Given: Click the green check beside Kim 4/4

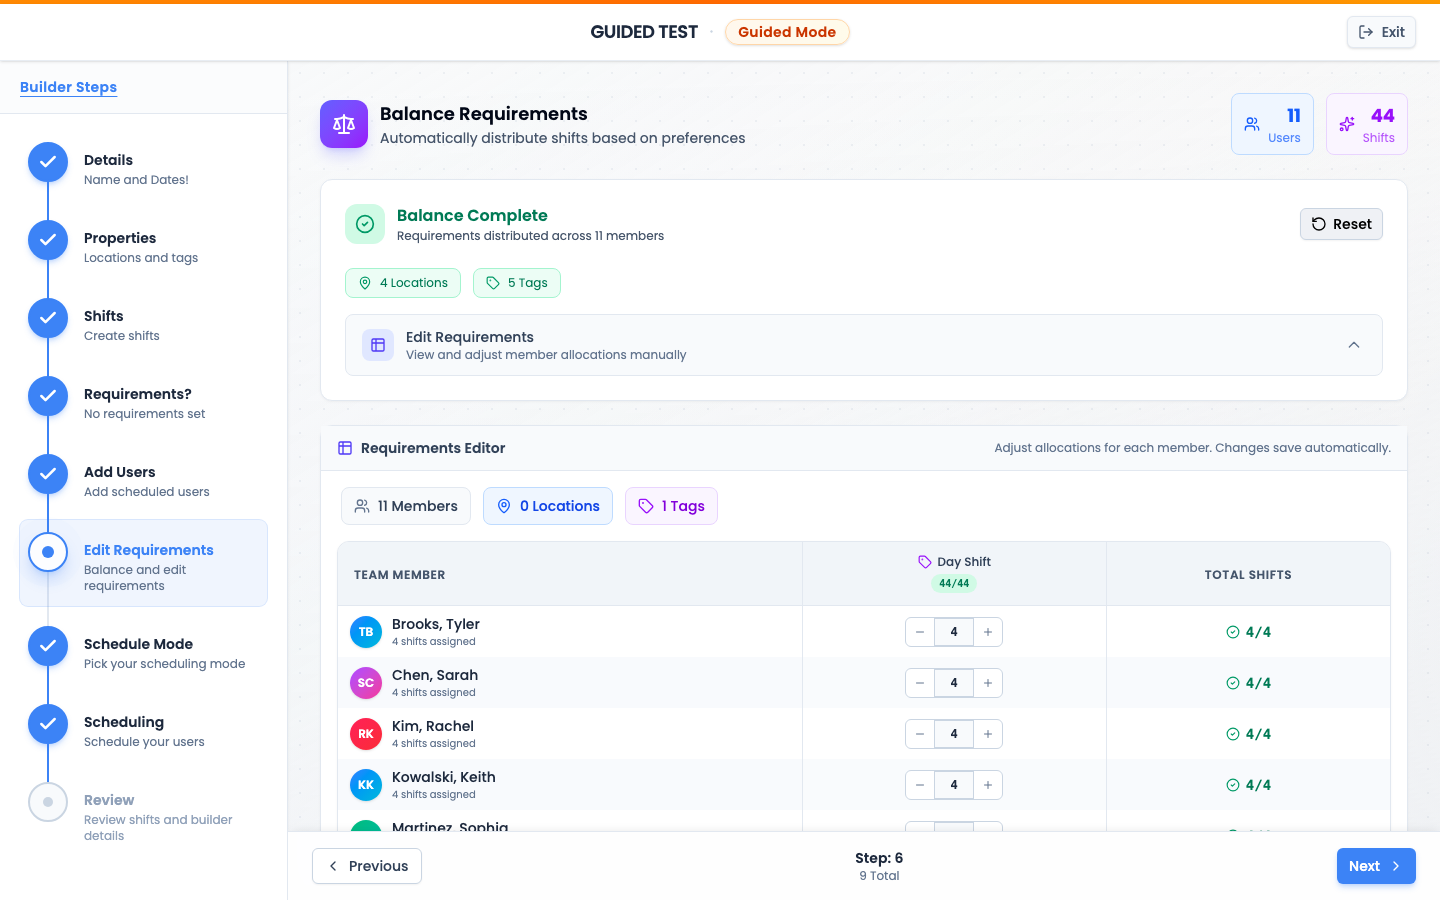Looking at the screenshot, I should [1233, 734].
